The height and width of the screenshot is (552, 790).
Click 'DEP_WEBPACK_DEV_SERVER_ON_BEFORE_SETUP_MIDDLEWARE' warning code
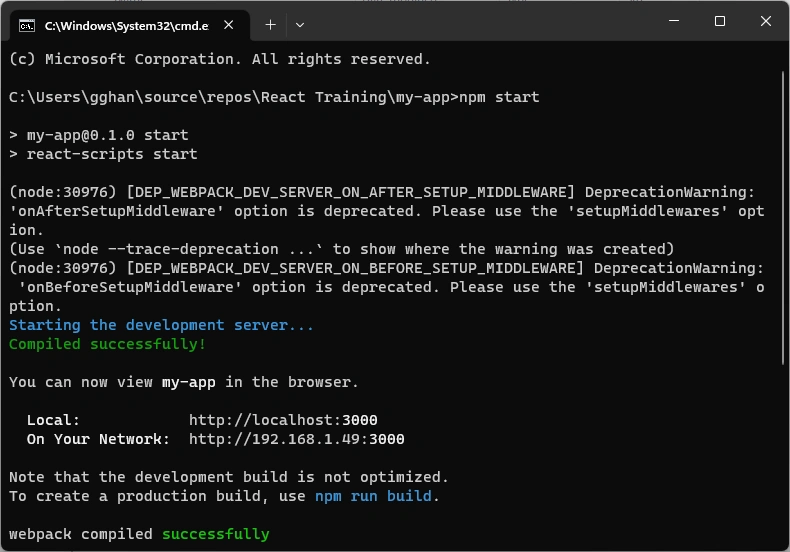(x=355, y=268)
